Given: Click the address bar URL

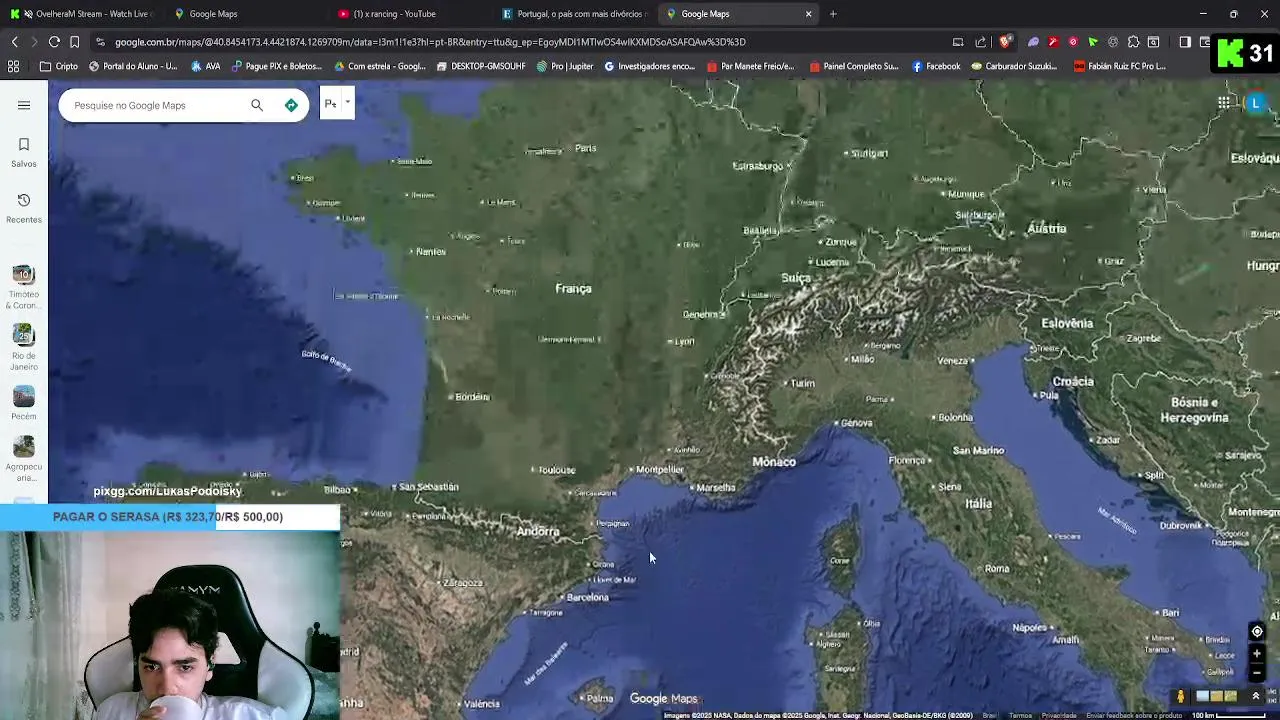Looking at the screenshot, I should 430,42.
